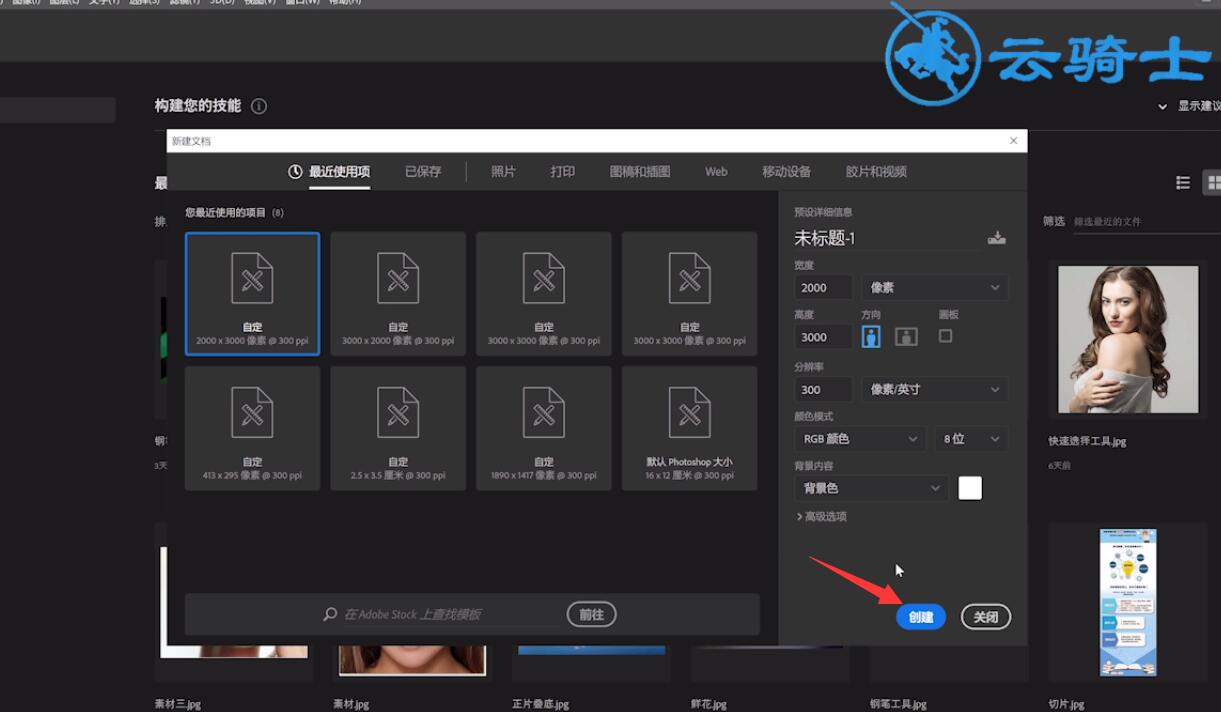Switch to the 图稿和插图 tab
Screen dimensions: 1221x712
pyautogui.click(x=640, y=172)
